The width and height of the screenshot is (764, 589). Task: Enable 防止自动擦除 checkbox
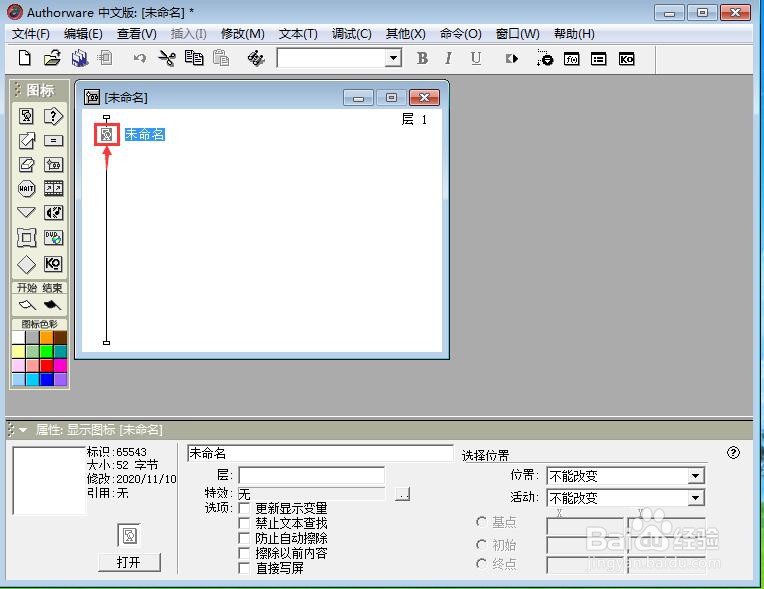[x=244, y=538]
